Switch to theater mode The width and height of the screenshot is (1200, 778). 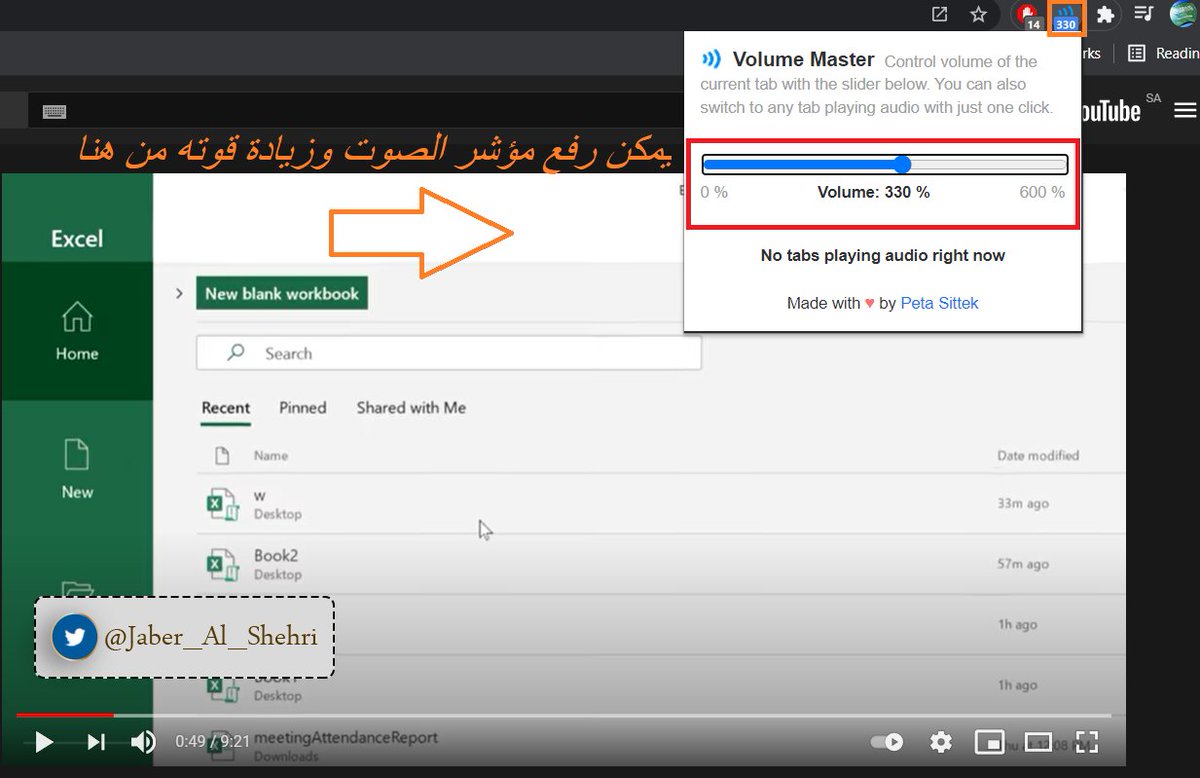pyautogui.click(x=1039, y=742)
